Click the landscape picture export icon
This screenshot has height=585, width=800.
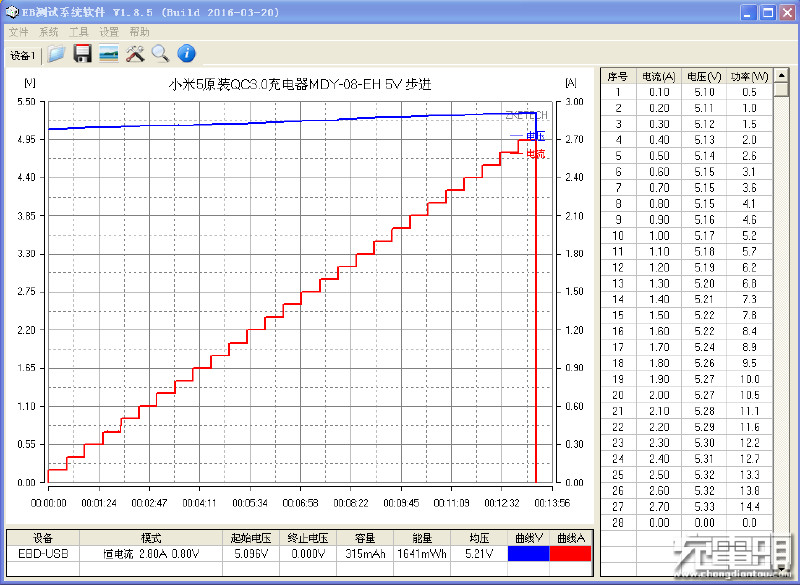(109, 53)
